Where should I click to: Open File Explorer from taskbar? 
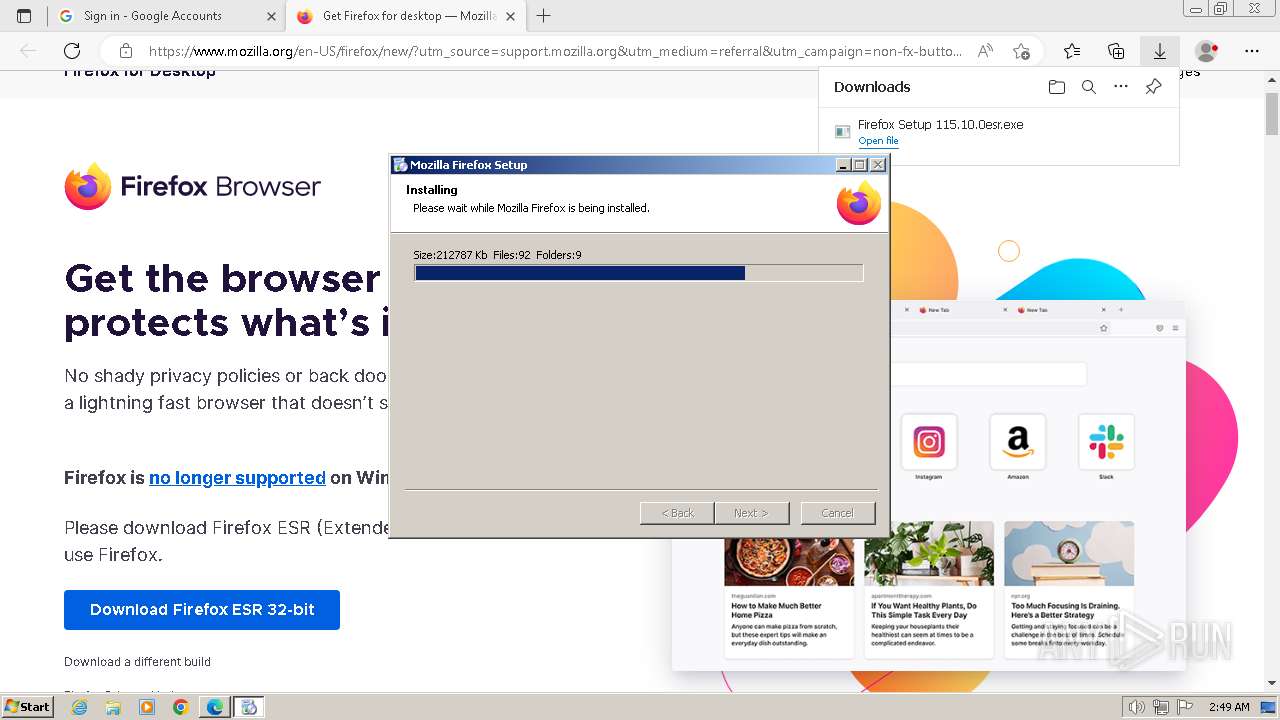click(x=113, y=707)
